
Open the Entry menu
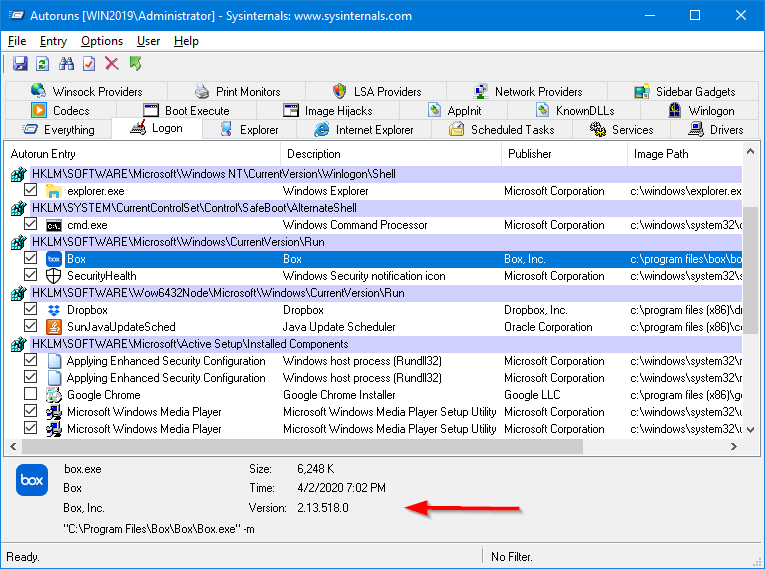coord(53,41)
